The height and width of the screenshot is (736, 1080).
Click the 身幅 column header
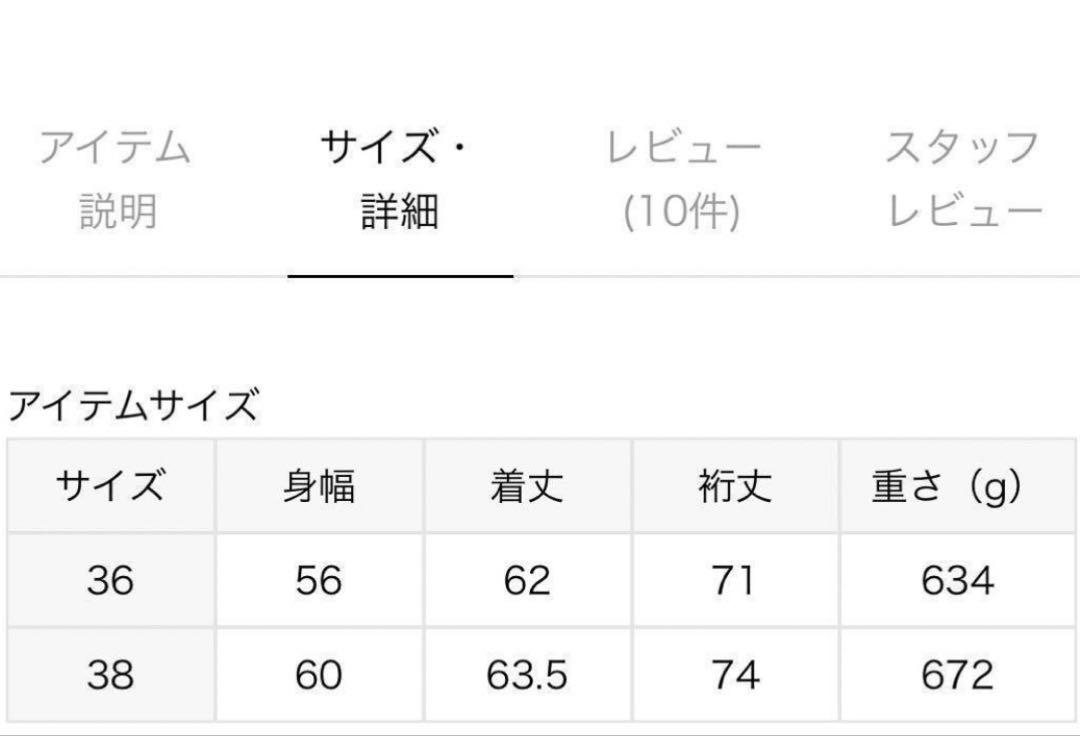319,485
